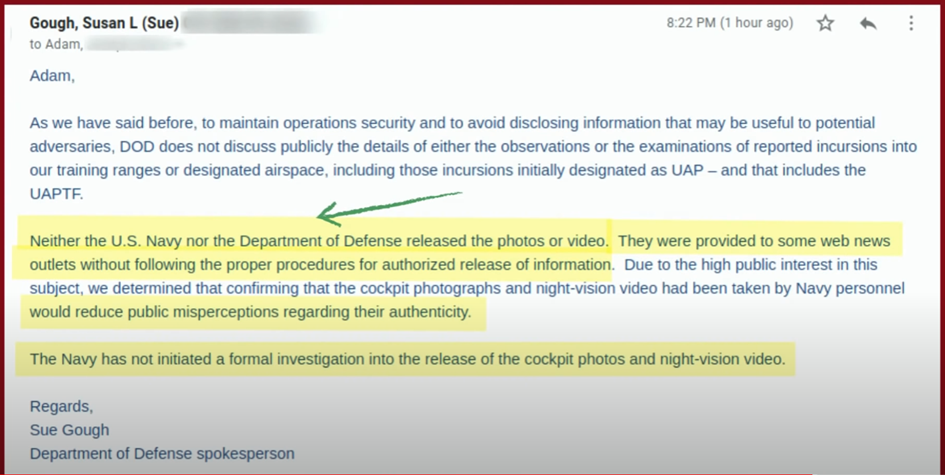Click the 'Sue Gough' signature name

click(69, 430)
